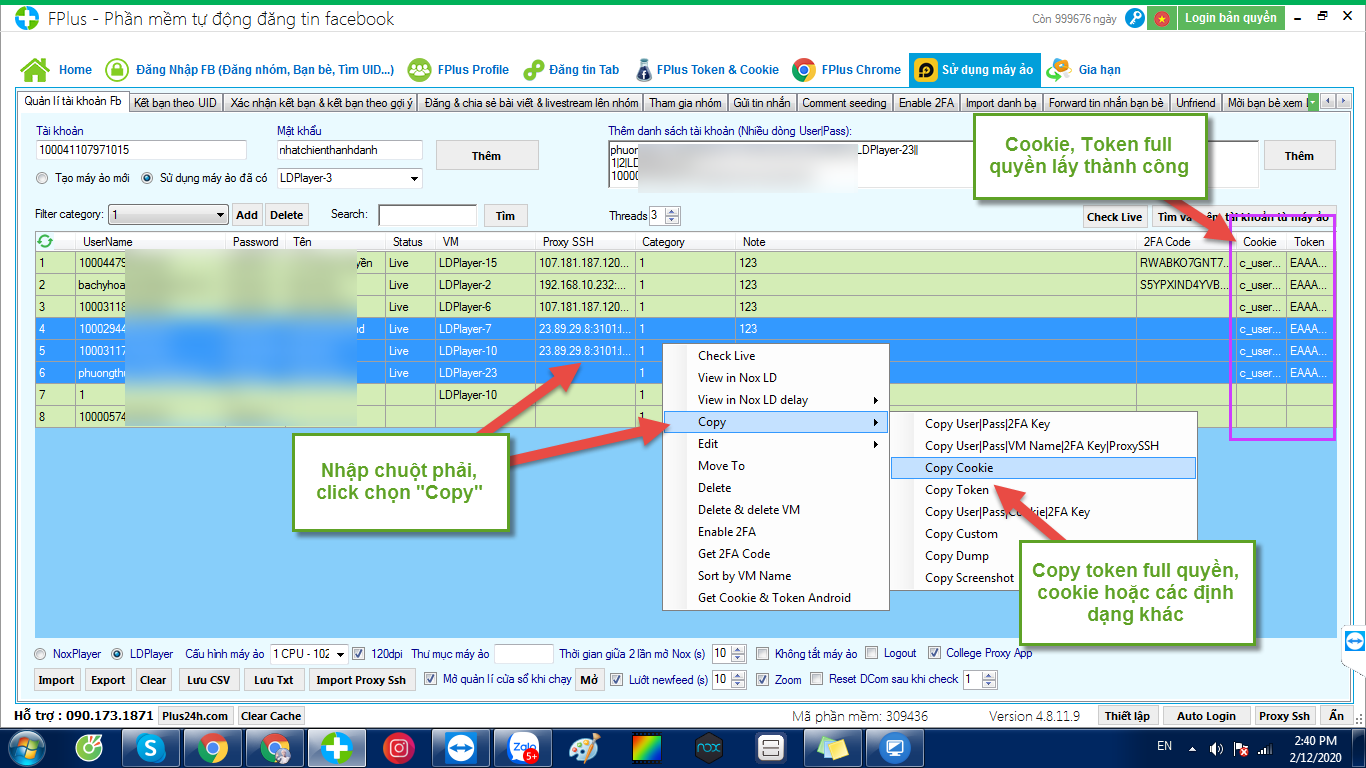Select Tạo máy ảo mới radio button
This screenshot has height=768, width=1366.
[x=41, y=179]
